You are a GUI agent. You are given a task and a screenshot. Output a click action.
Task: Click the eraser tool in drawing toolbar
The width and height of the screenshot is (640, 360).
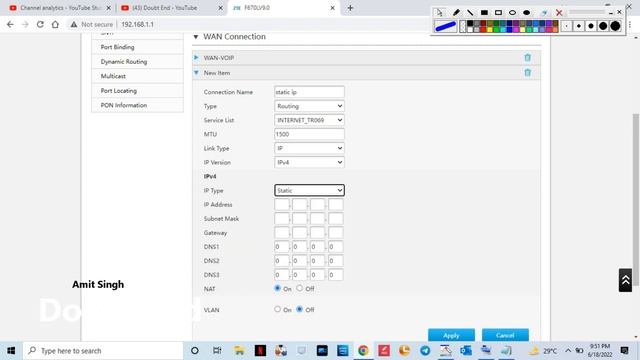(544, 13)
